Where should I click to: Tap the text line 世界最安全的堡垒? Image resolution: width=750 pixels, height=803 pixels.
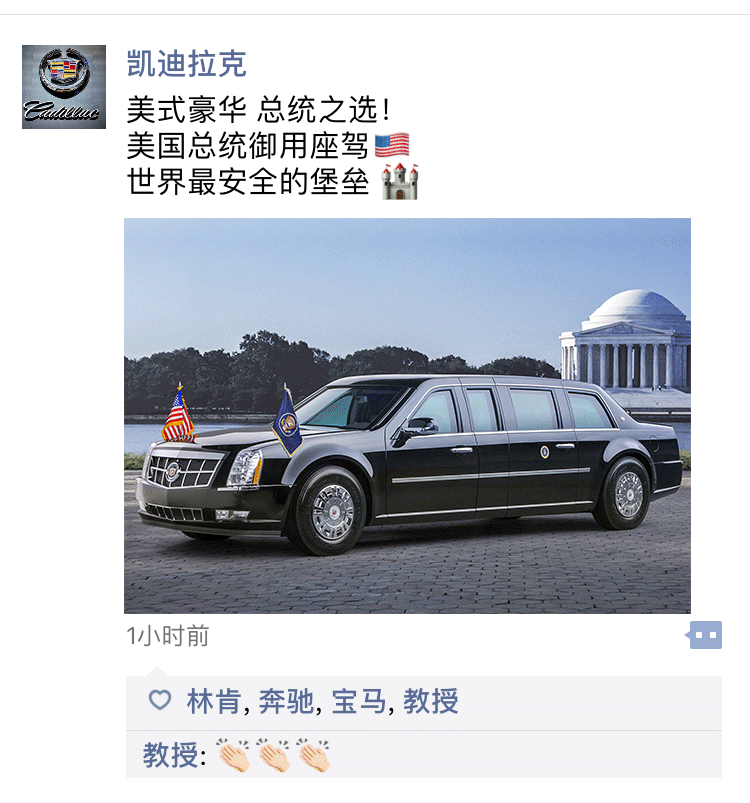(248, 182)
